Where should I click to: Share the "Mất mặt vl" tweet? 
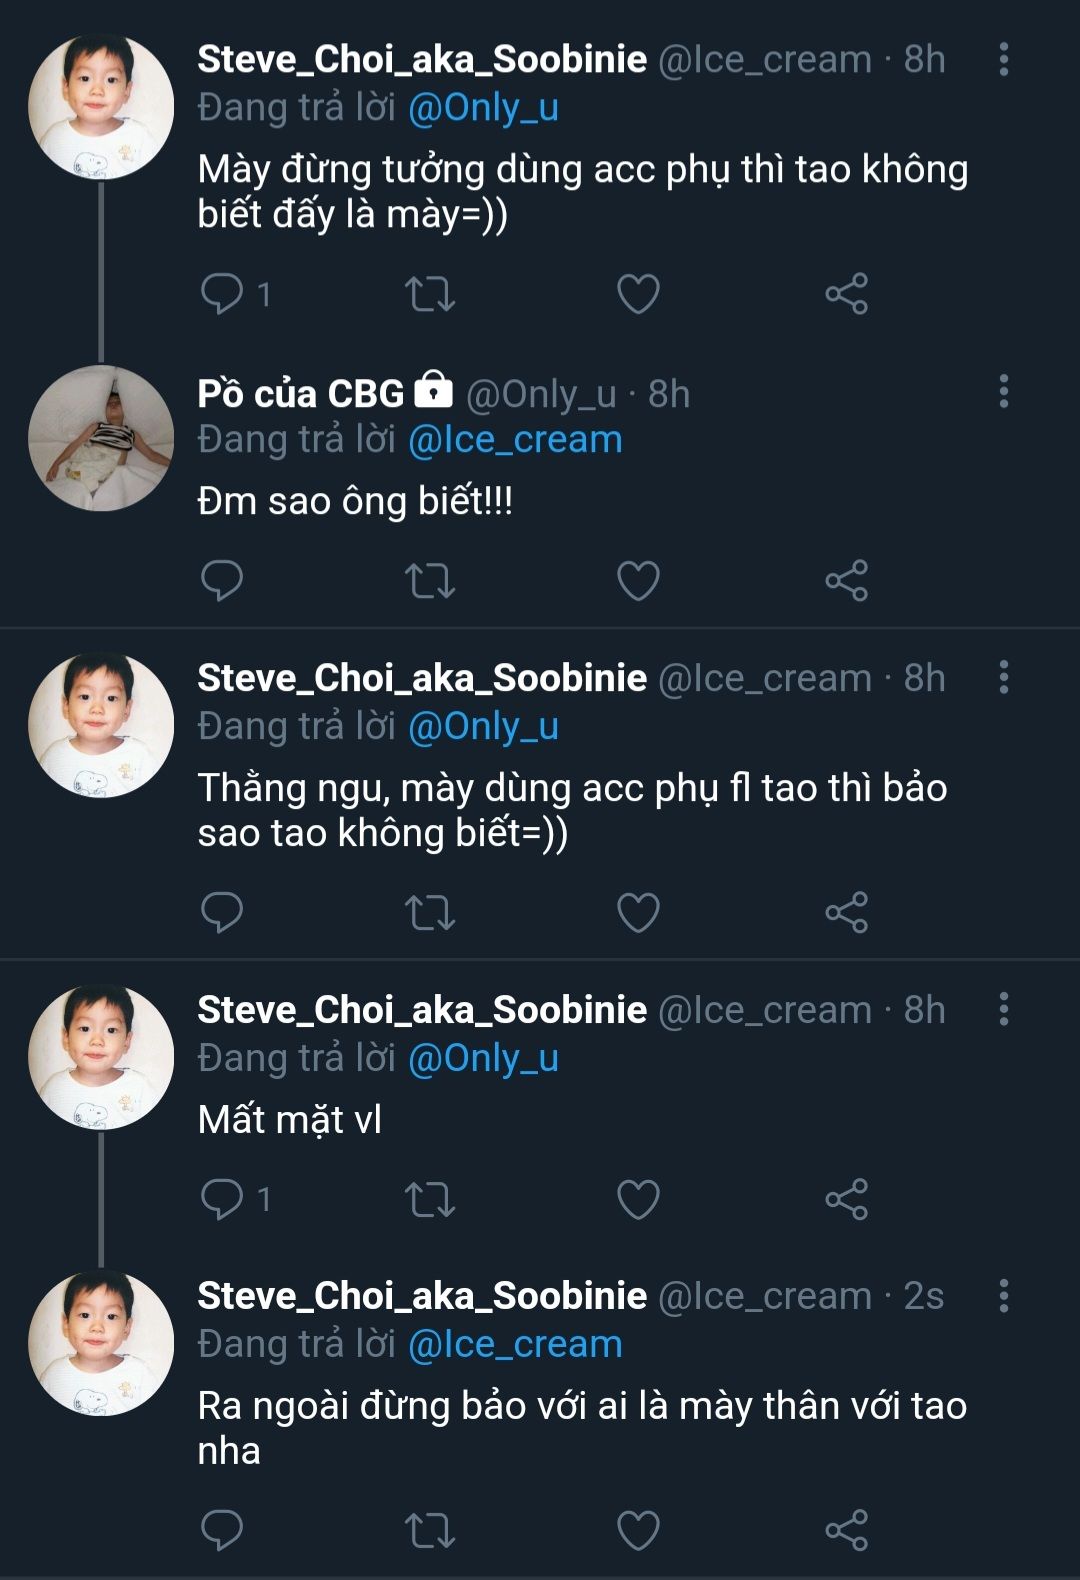[846, 1199]
